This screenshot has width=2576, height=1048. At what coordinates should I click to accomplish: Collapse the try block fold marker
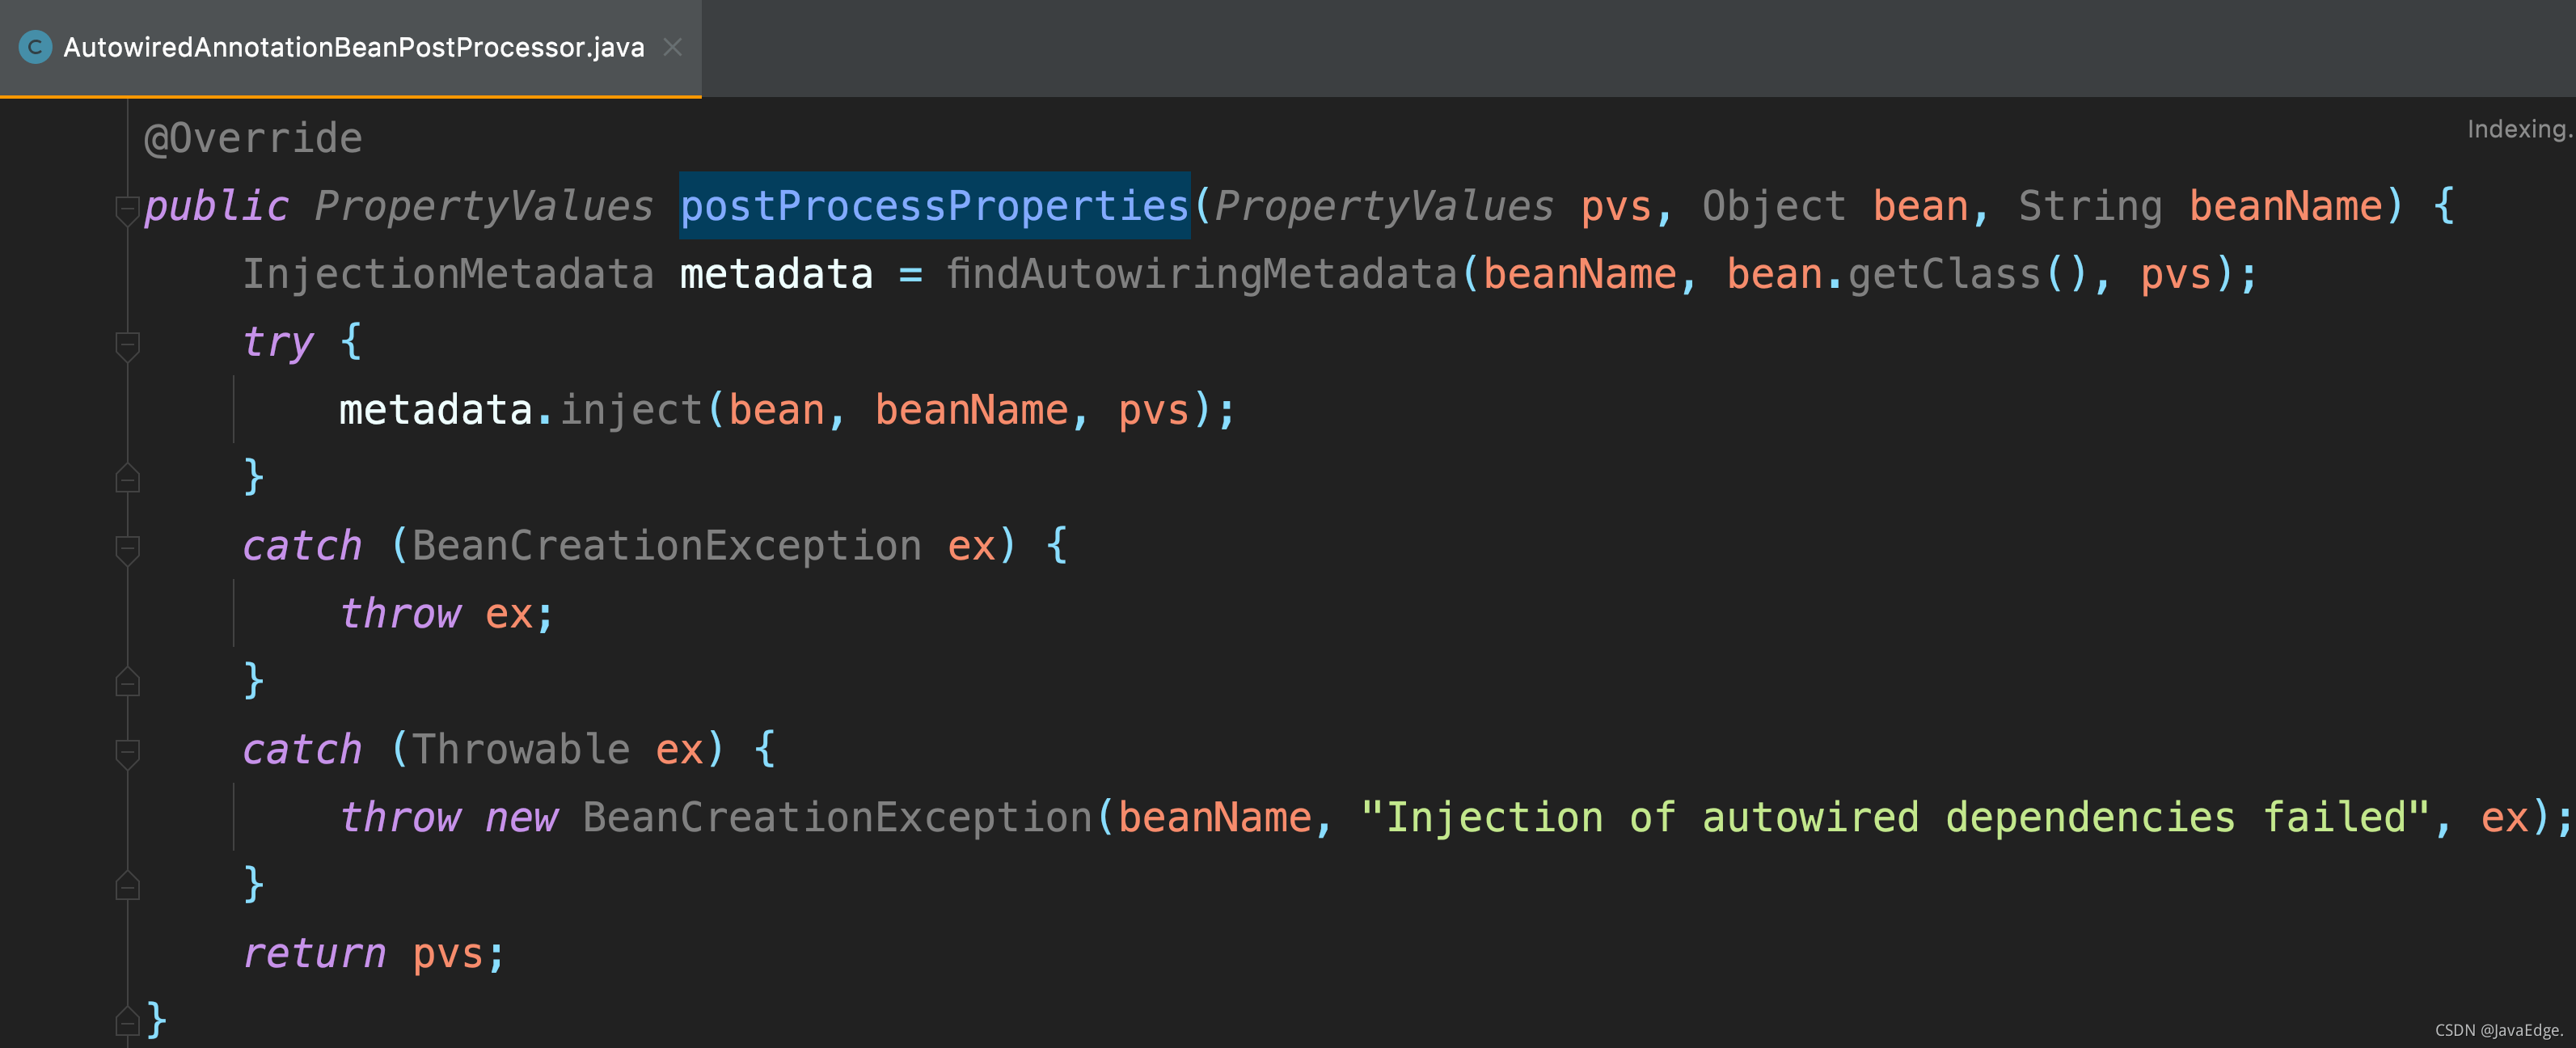pos(127,345)
